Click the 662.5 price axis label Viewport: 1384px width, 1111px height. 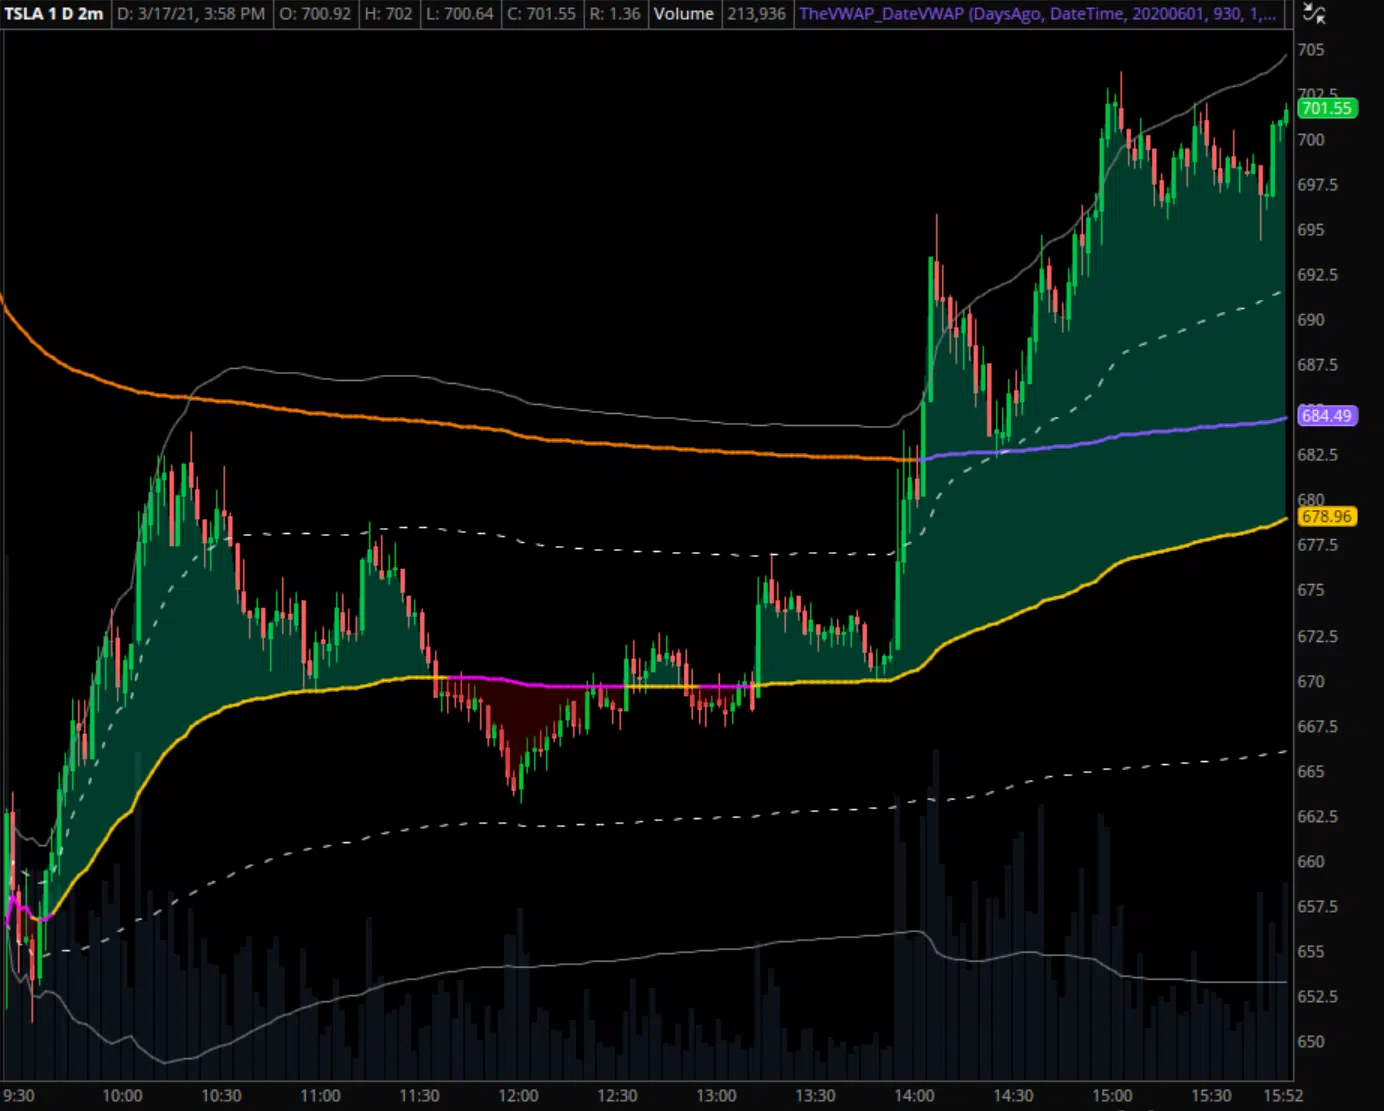pos(1317,817)
